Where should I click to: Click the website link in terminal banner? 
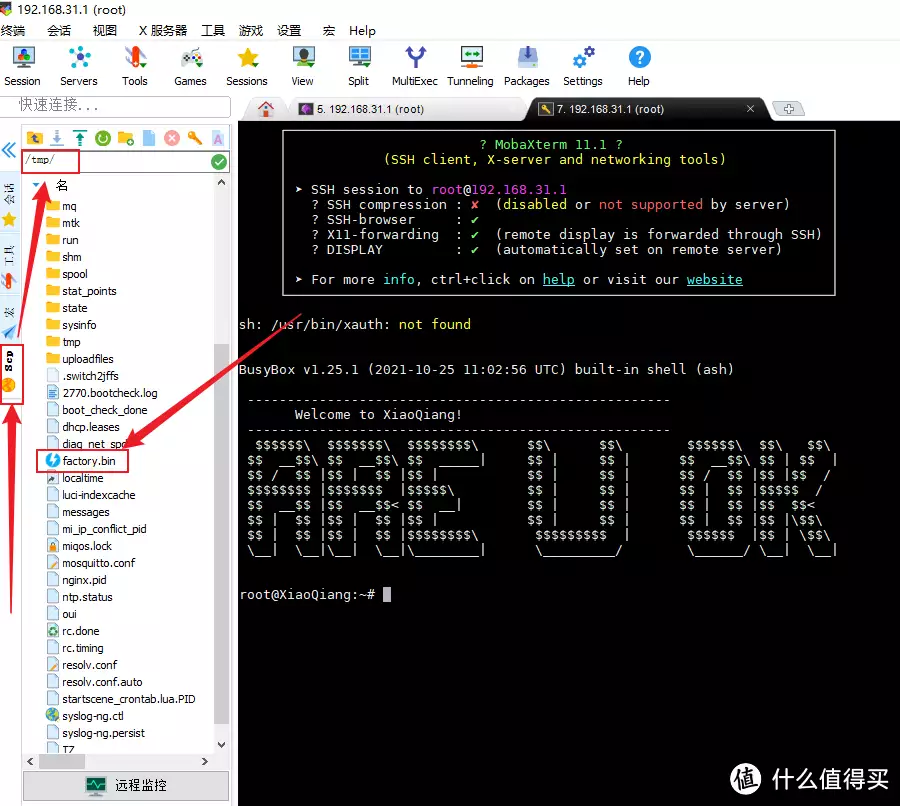tap(715, 280)
